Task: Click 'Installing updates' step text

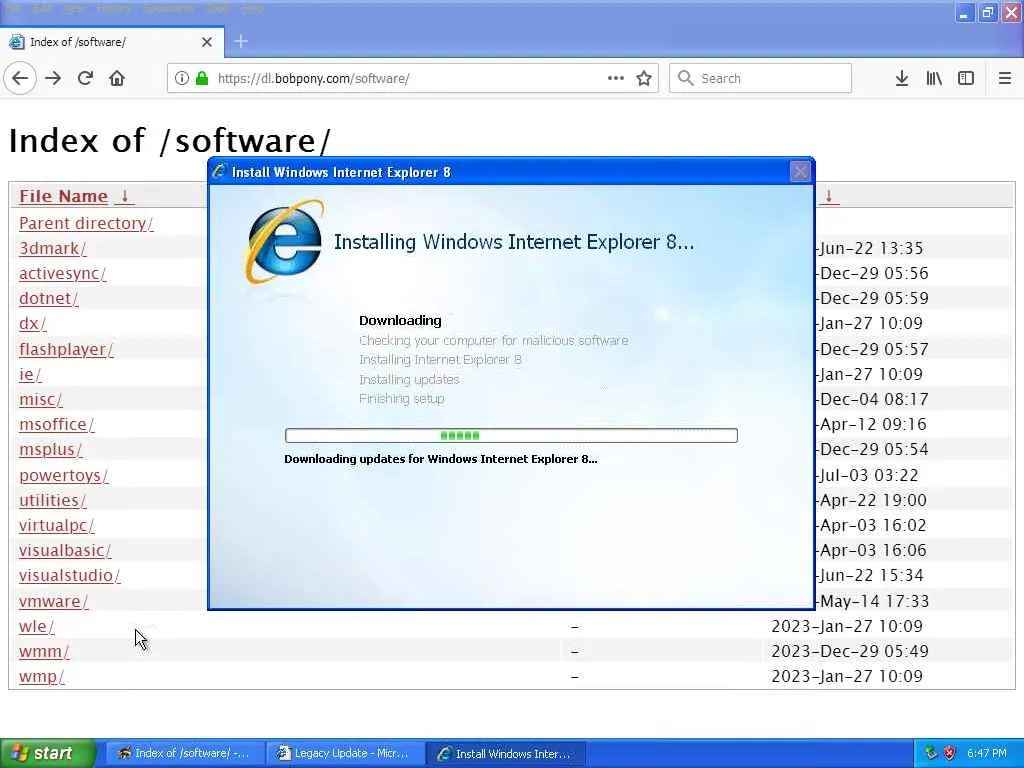Action: click(409, 379)
